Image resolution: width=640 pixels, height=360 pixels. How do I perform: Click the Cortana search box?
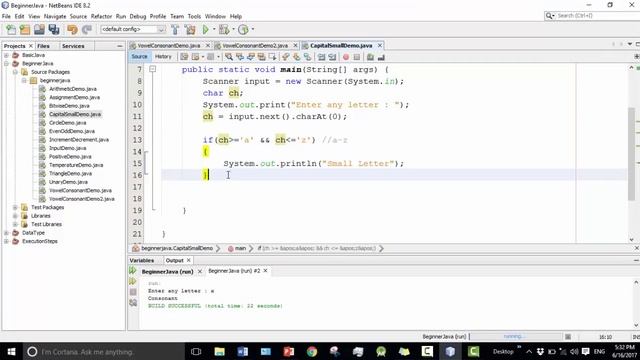(104, 351)
